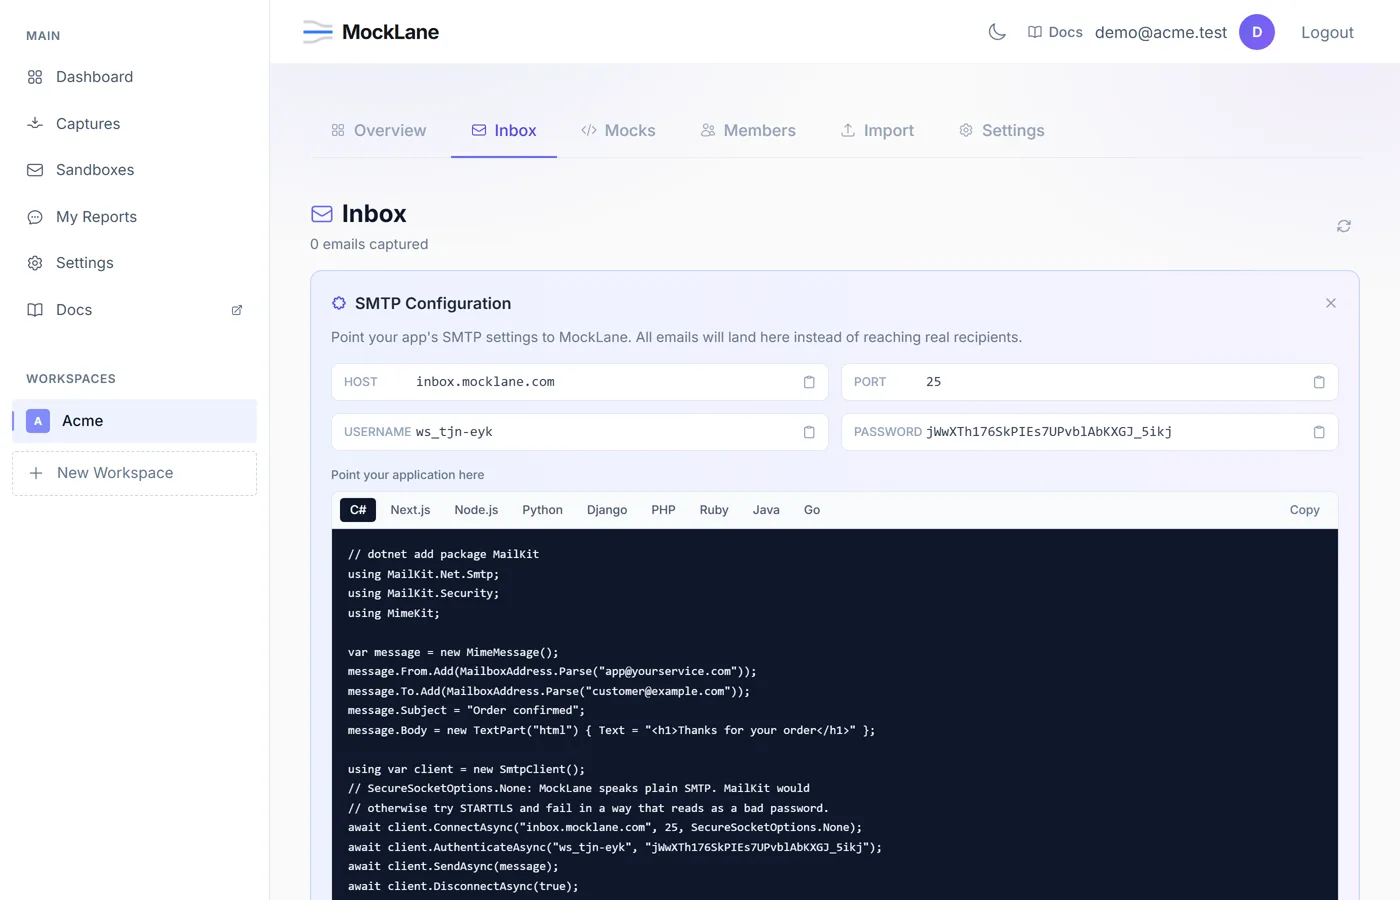Screen dimensions: 1400x900
Task: Switch code sample to Next.js
Action: coord(410,510)
